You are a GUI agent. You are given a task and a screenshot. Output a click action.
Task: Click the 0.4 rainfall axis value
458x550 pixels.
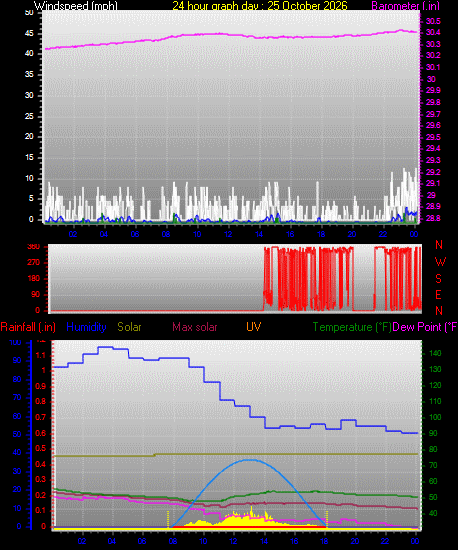point(41,464)
